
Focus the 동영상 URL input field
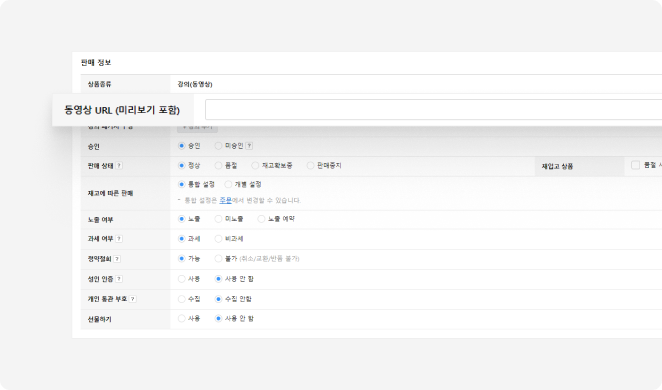[434, 110]
